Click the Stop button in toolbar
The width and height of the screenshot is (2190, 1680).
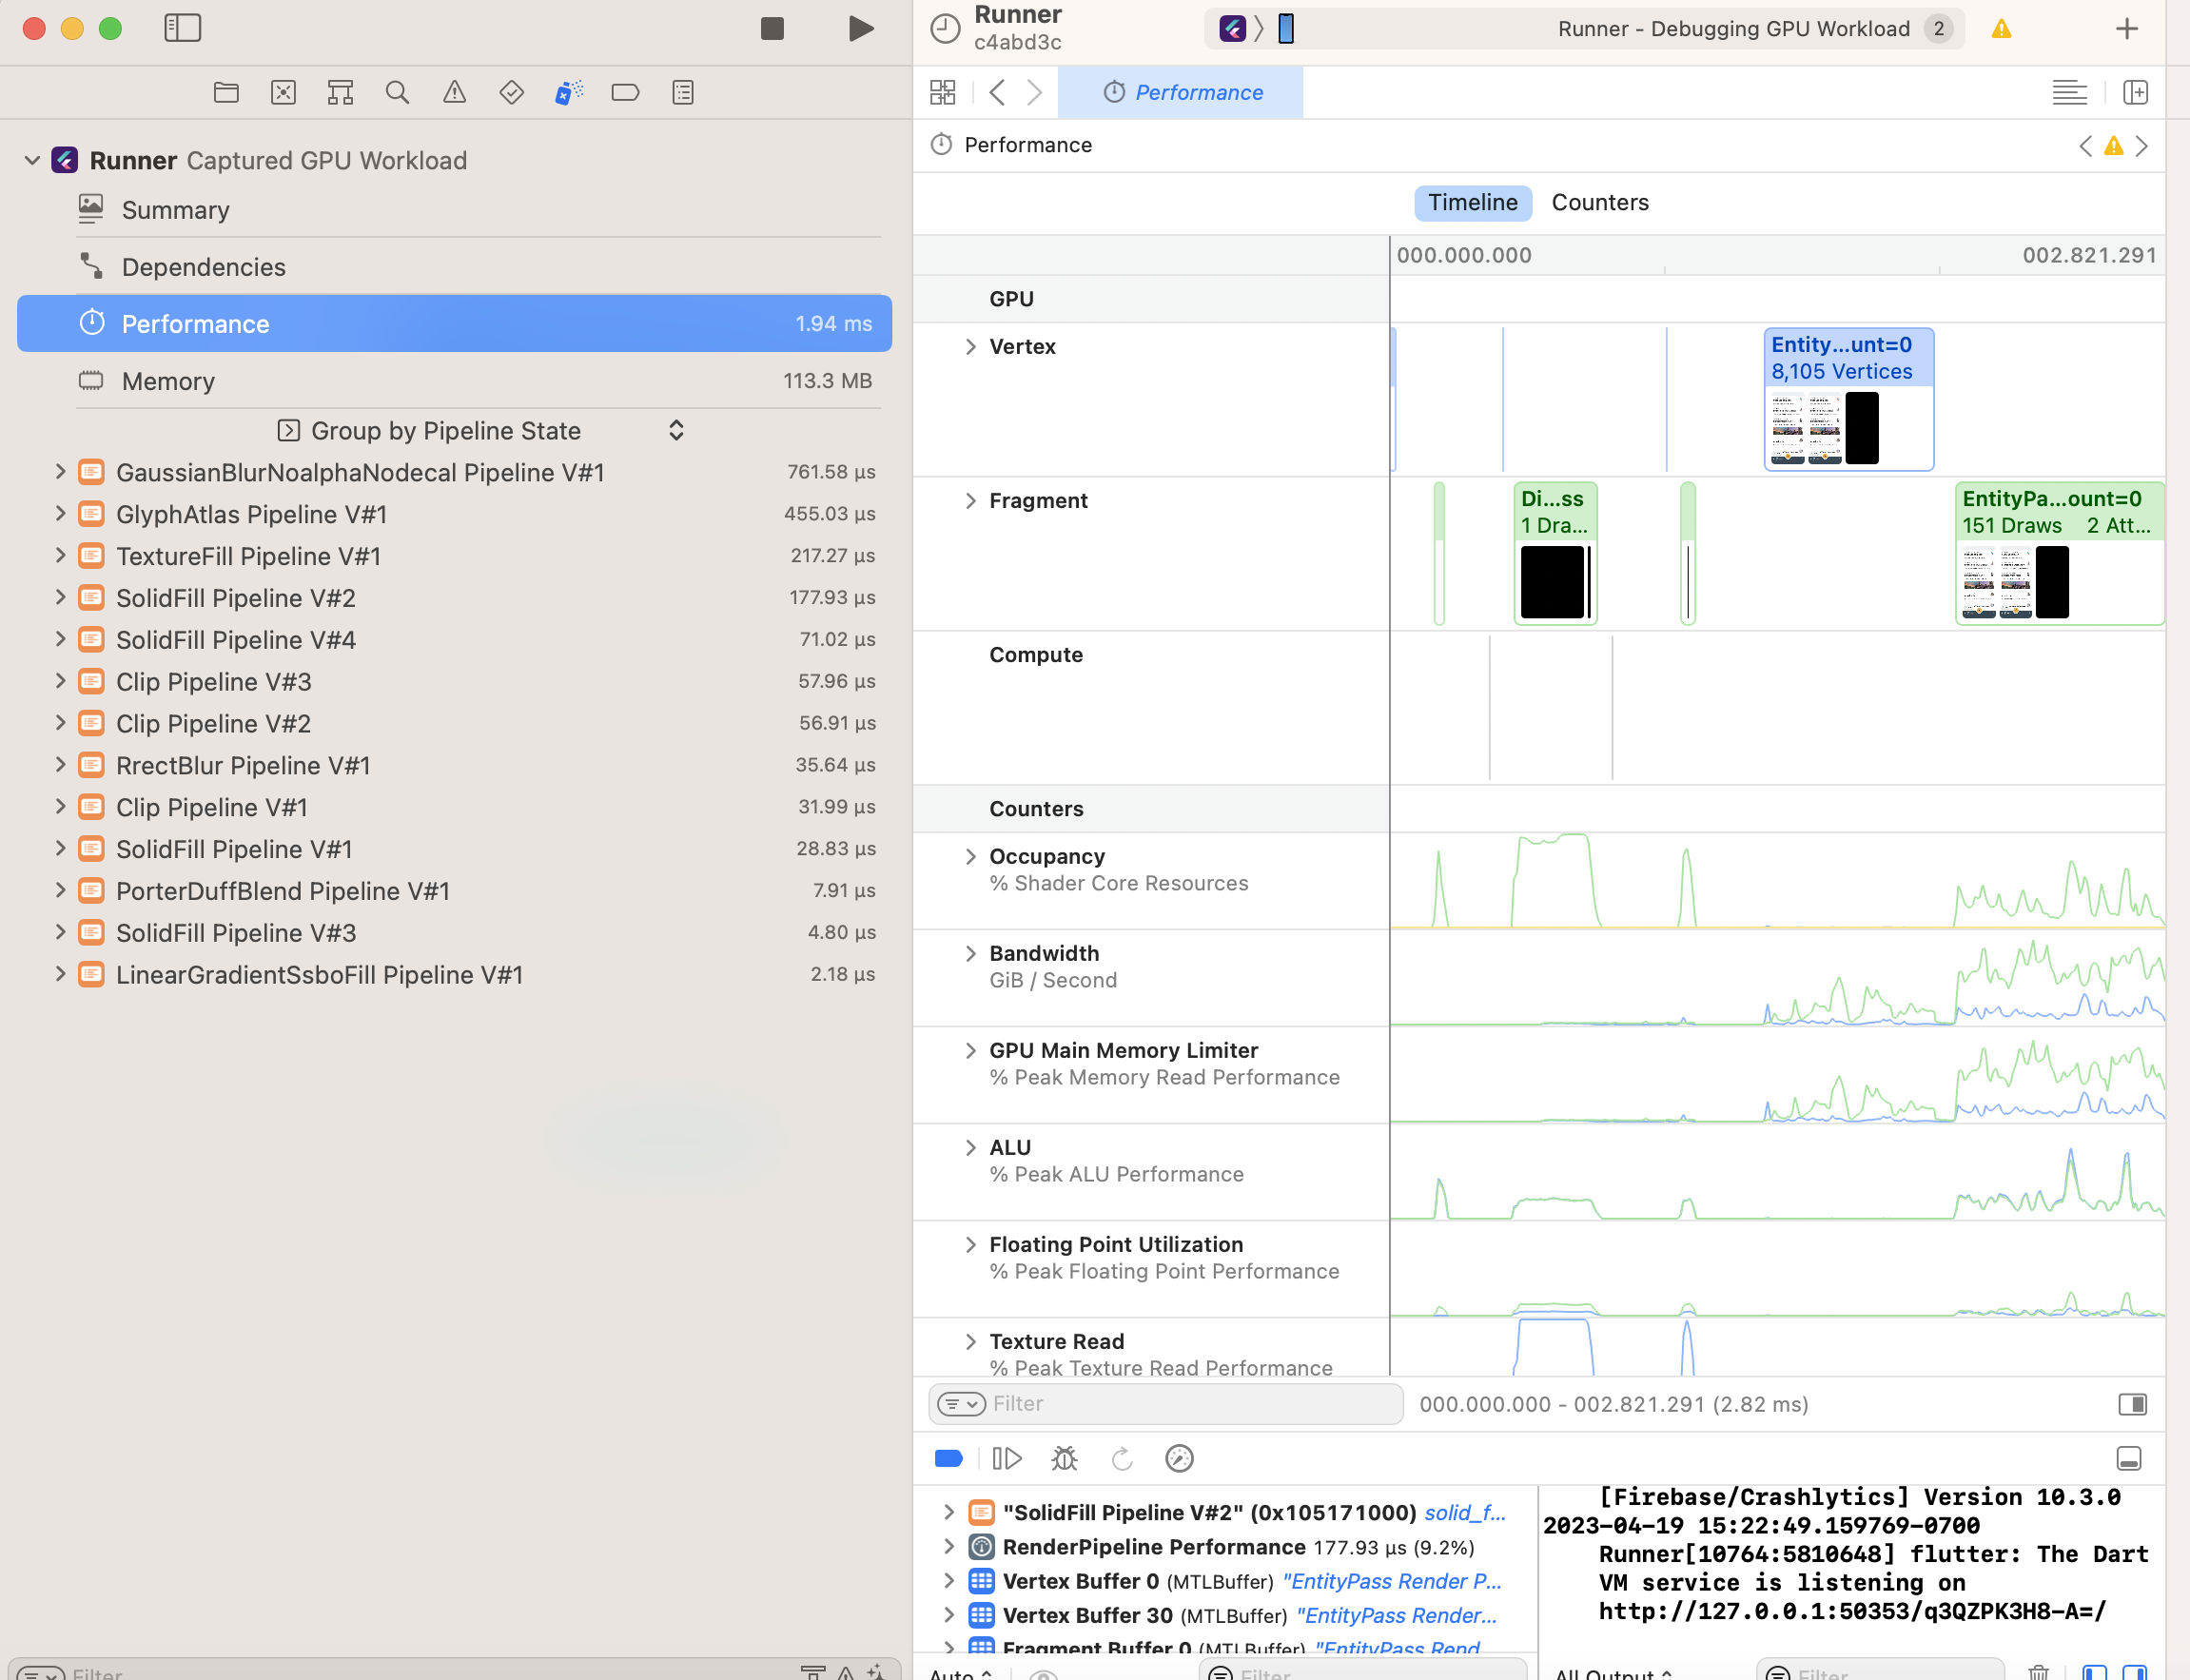(x=771, y=28)
